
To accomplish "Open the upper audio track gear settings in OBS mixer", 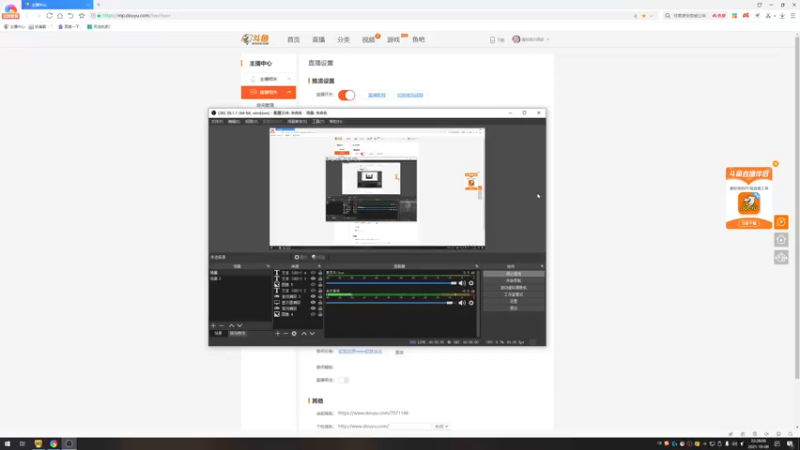I will (471, 283).
